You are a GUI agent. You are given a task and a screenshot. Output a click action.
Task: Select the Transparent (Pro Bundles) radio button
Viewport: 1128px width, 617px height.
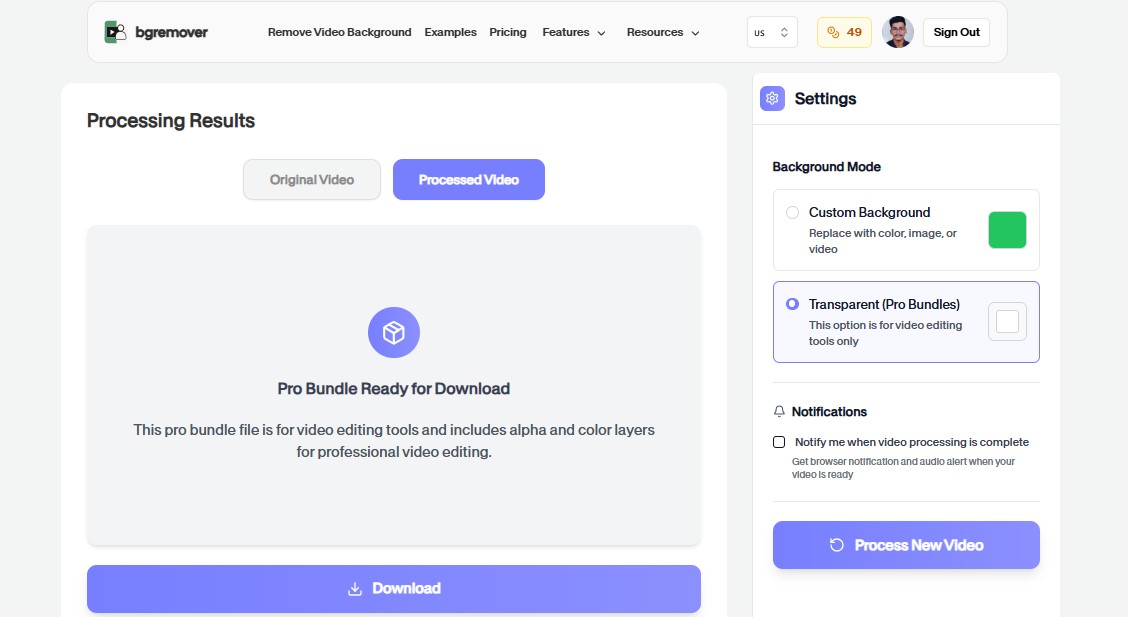tap(792, 304)
